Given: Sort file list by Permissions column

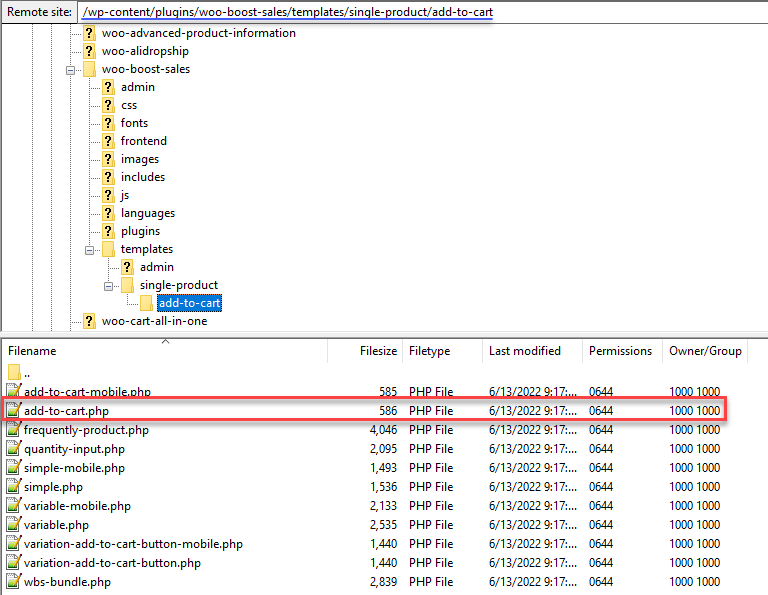Looking at the screenshot, I should pos(620,351).
